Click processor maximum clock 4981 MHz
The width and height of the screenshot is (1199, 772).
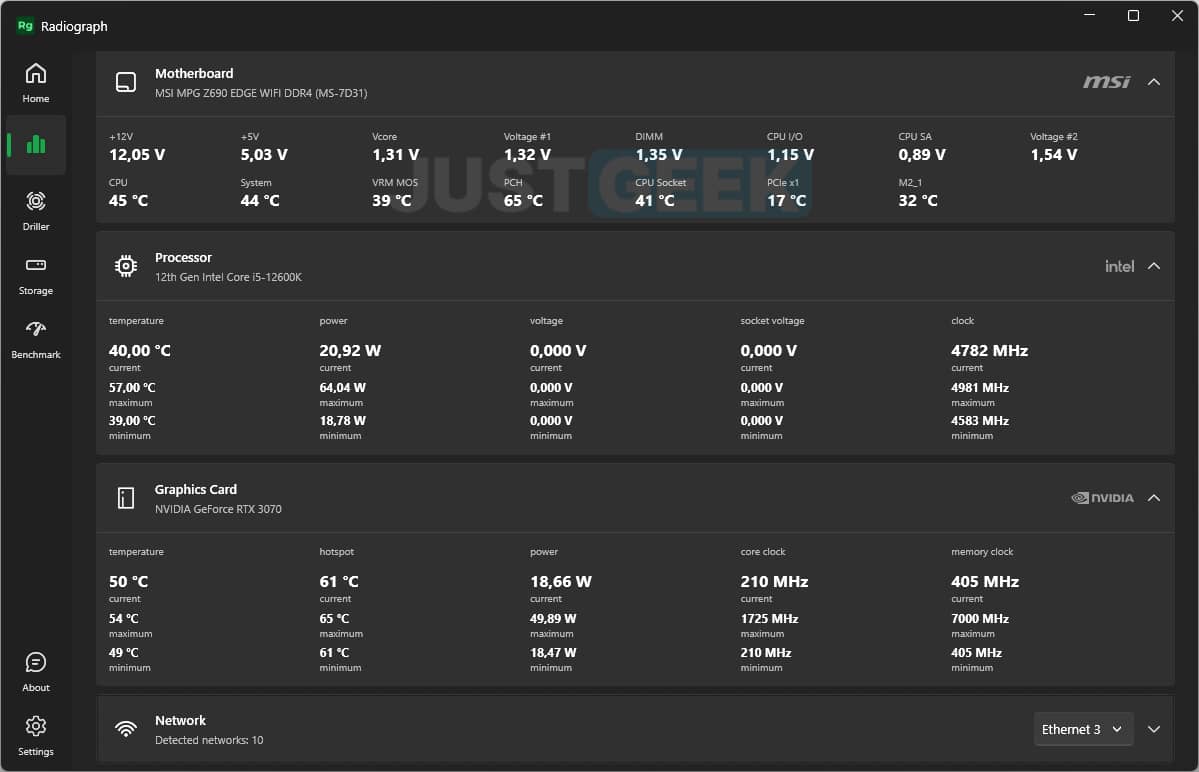pos(980,388)
